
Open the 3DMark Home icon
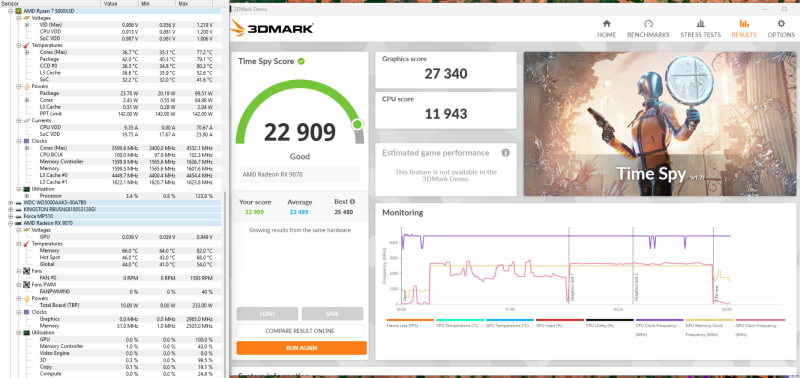click(607, 23)
